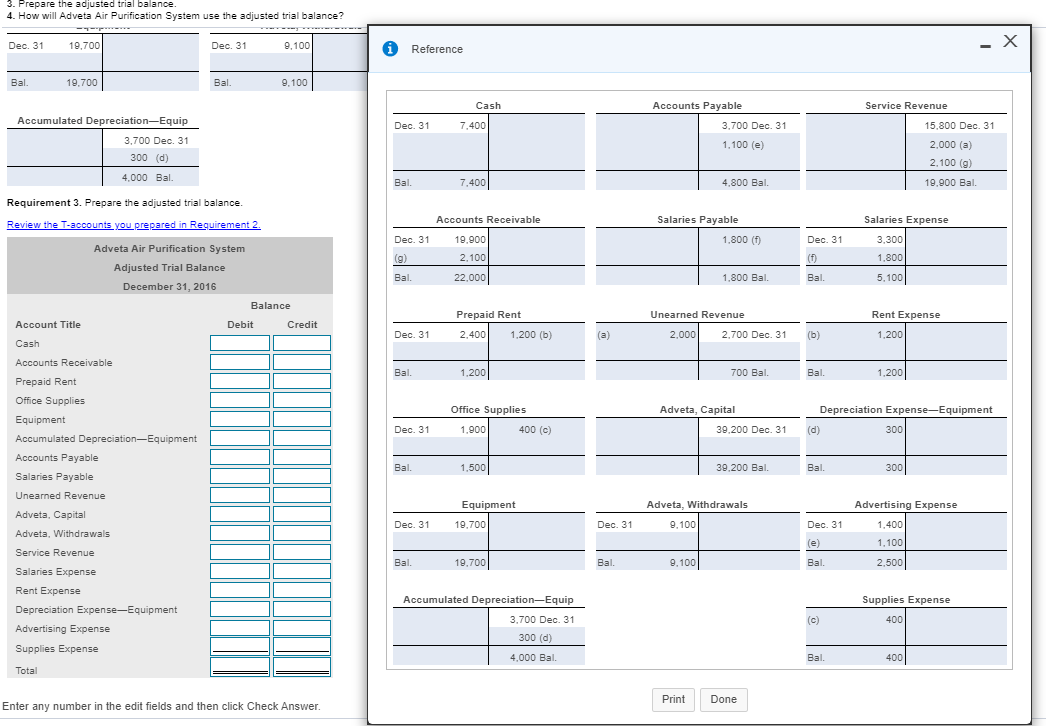The image size is (1046, 726).
Task: Click Adveta, Capital 39,200 Bal. in Reference
Action: click(742, 468)
